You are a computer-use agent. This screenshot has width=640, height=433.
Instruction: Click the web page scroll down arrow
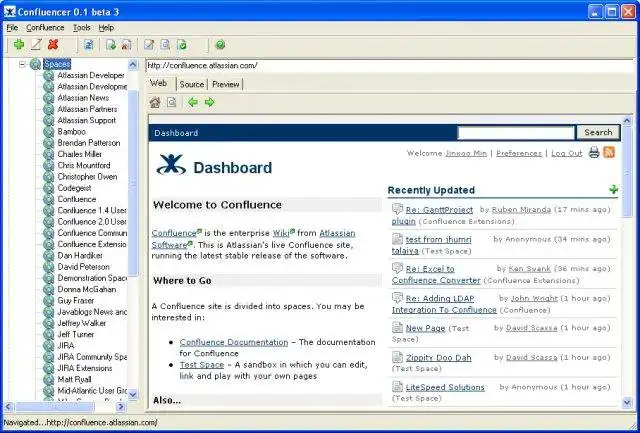[x=627, y=403]
